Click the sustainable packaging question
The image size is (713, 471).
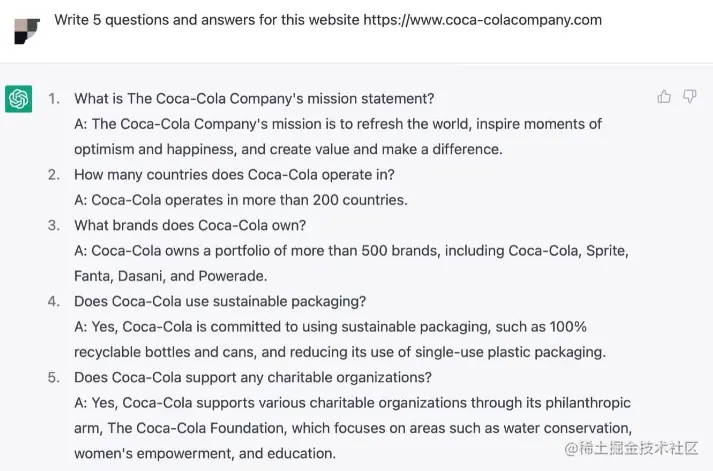coord(220,301)
